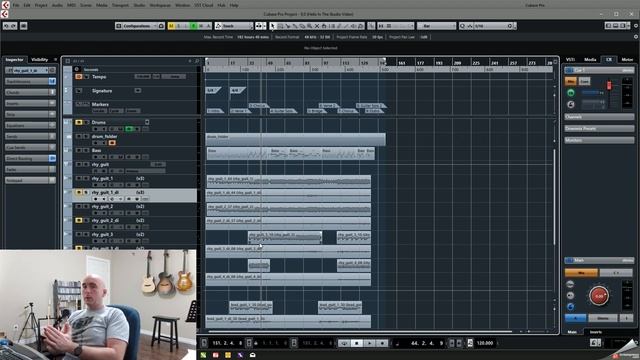
Task: Toggle the green circular Control Room button
Action: coord(571,93)
